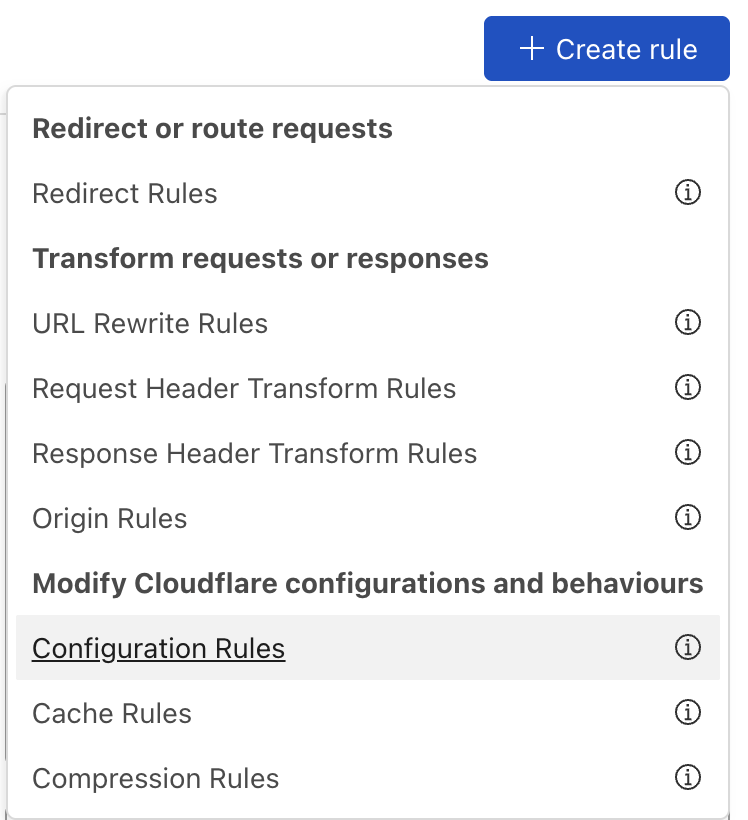
Task: Click the Create rule button
Action: coord(606,48)
